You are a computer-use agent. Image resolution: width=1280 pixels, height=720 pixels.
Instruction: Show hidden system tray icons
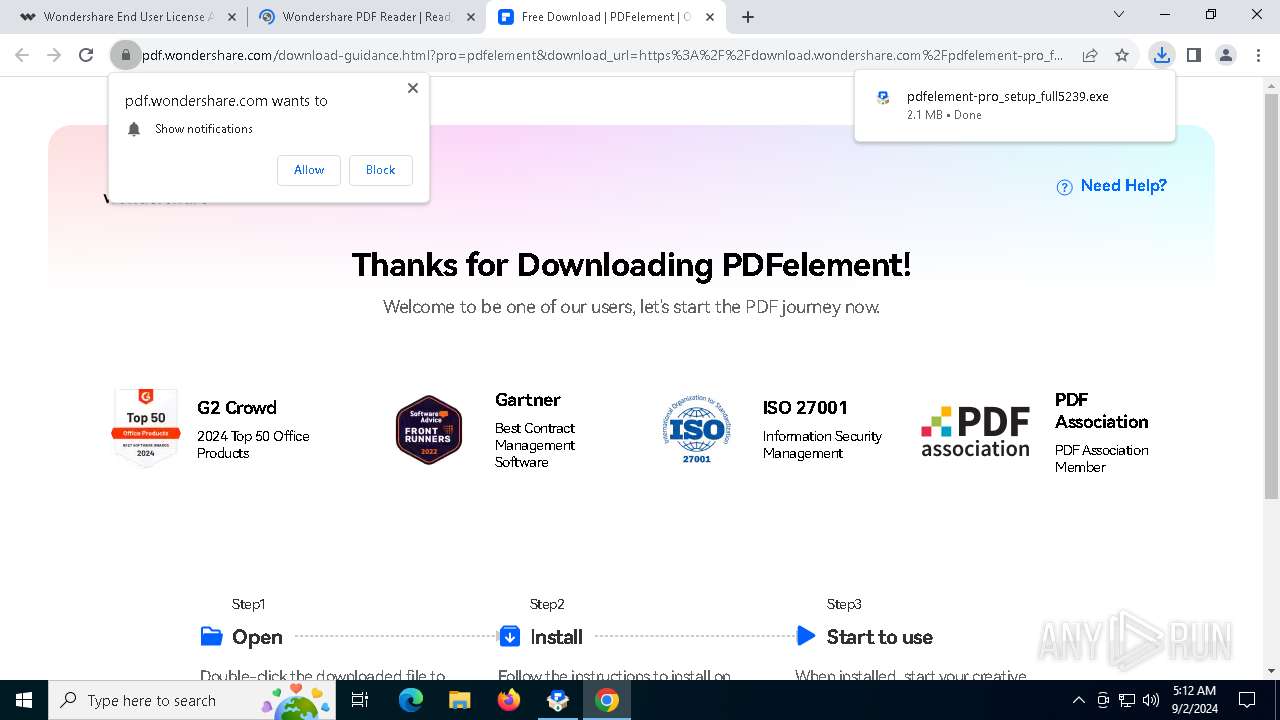click(x=1078, y=700)
